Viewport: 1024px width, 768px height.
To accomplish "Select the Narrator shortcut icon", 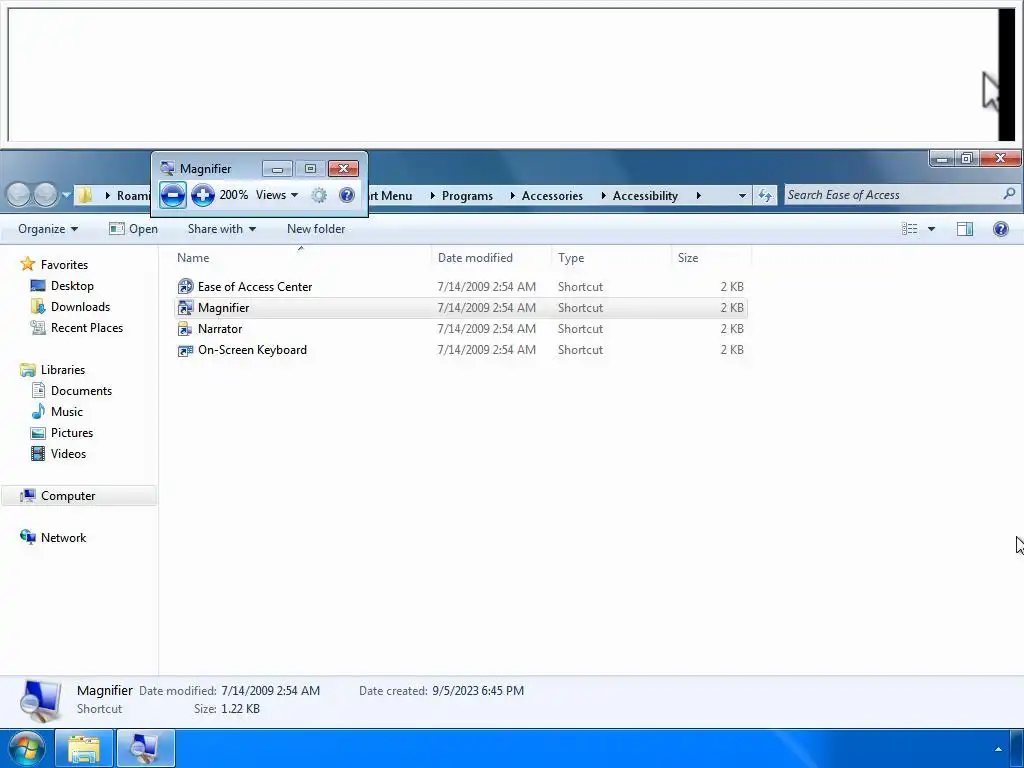I will click(185, 328).
